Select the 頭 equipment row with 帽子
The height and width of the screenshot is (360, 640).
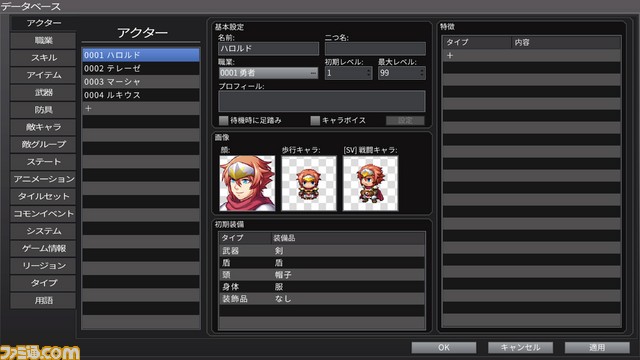coord(322,275)
